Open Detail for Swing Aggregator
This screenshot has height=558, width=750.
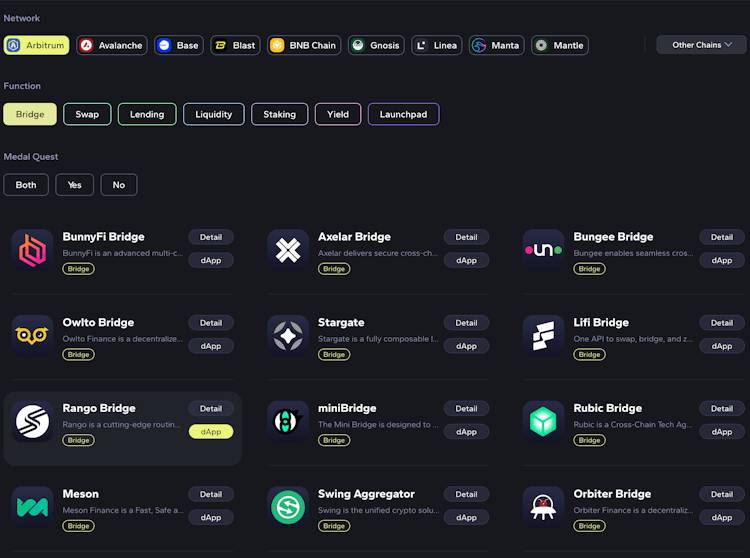click(466, 494)
